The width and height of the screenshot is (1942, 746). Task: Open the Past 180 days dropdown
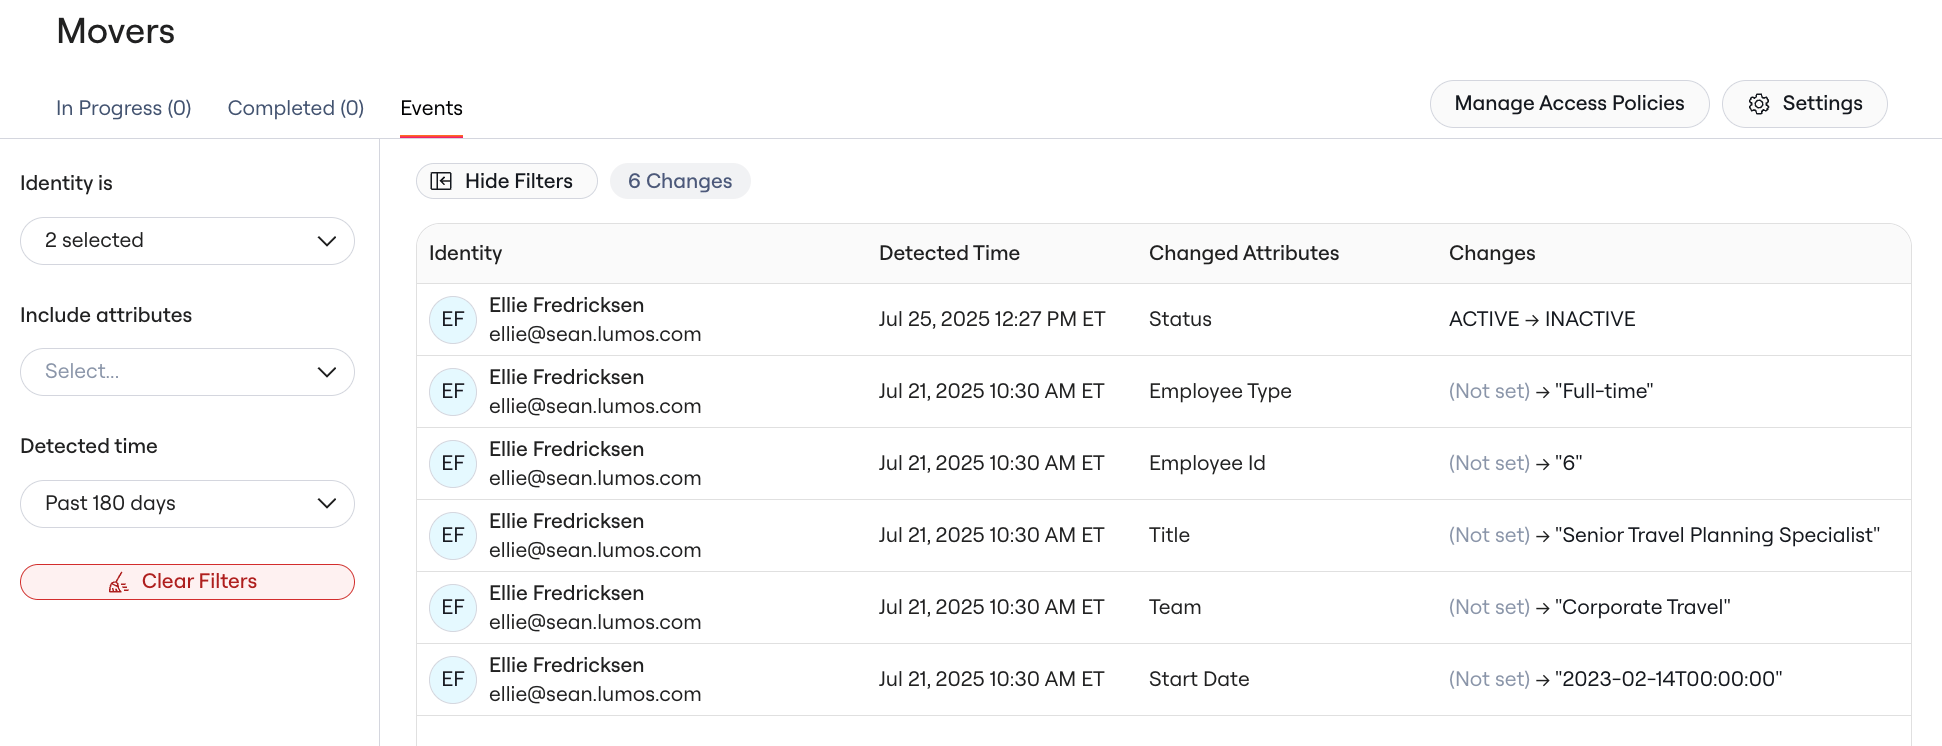(x=187, y=504)
